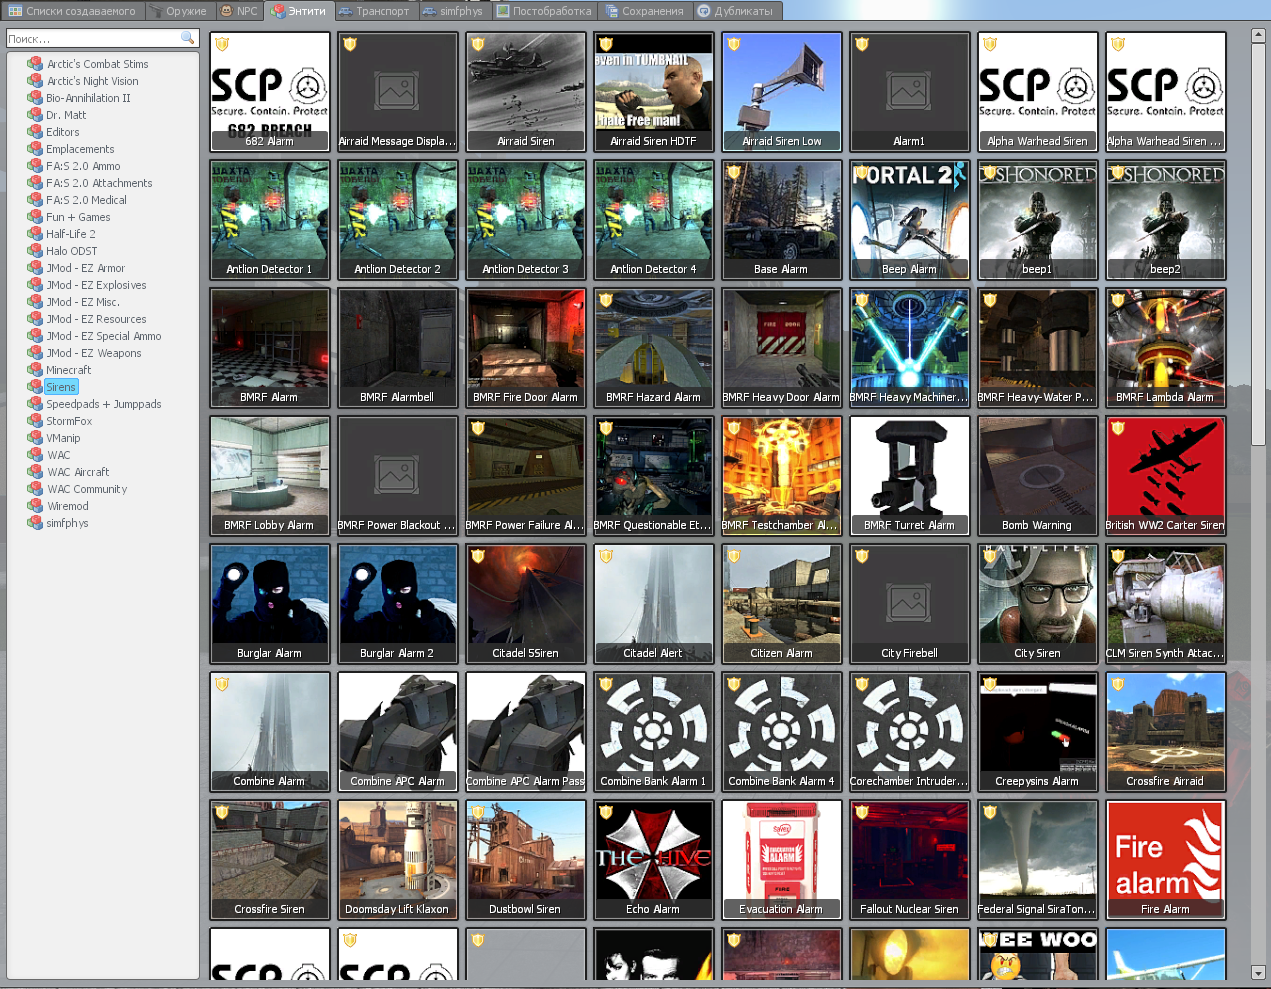This screenshot has width=1271, height=989.
Task: Open the Speedpads + Jumppads category
Action: click(x=104, y=404)
